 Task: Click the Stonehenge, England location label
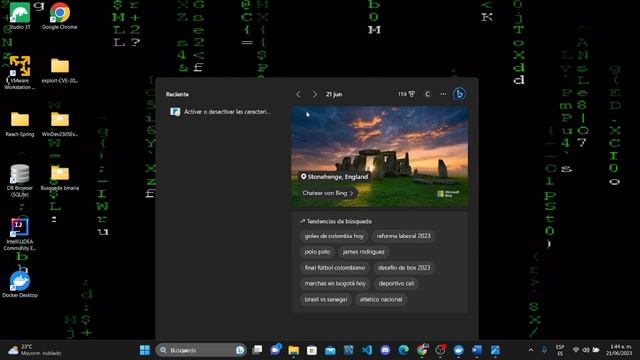(x=334, y=177)
